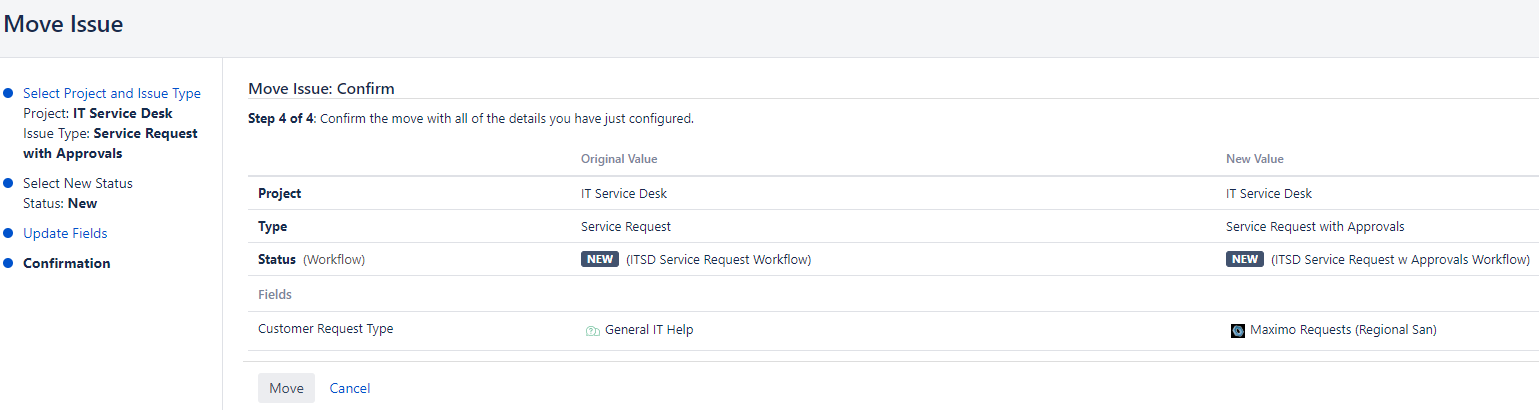Click the General IT Help original value
Image resolution: width=1539 pixels, height=410 pixels.
[649, 330]
